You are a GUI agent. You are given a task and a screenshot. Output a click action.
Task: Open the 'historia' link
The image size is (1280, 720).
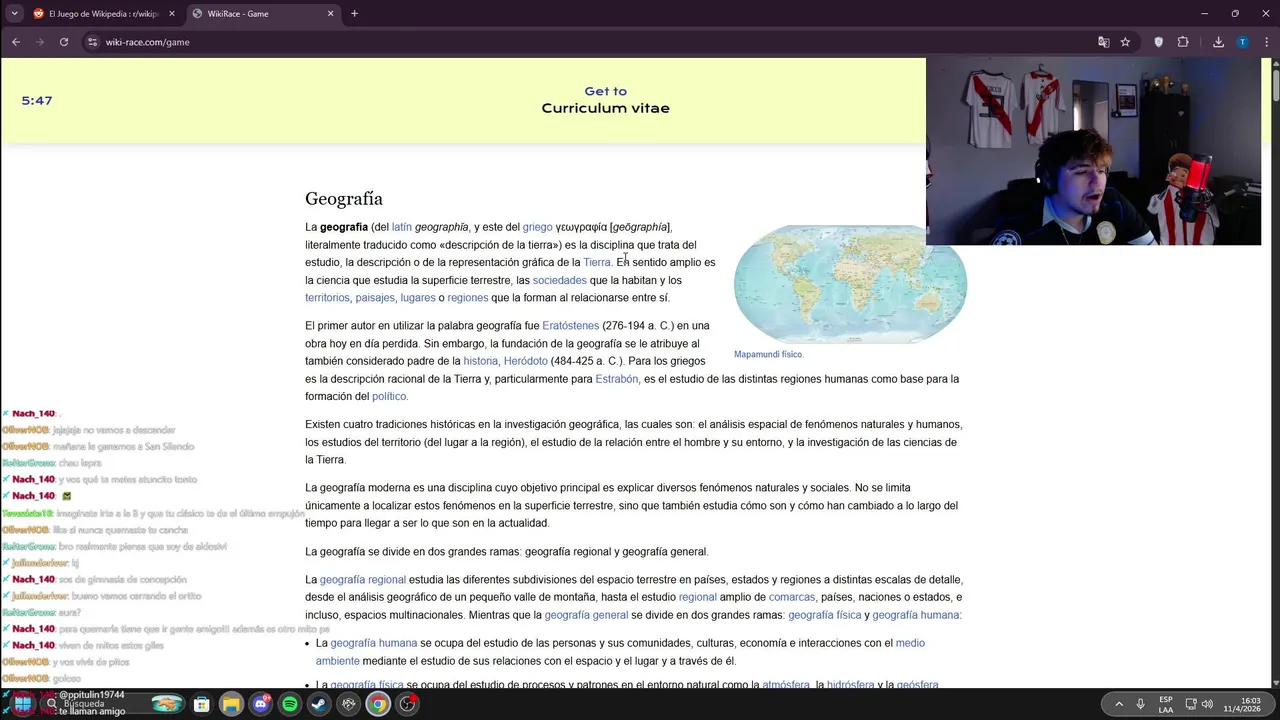point(480,361)
